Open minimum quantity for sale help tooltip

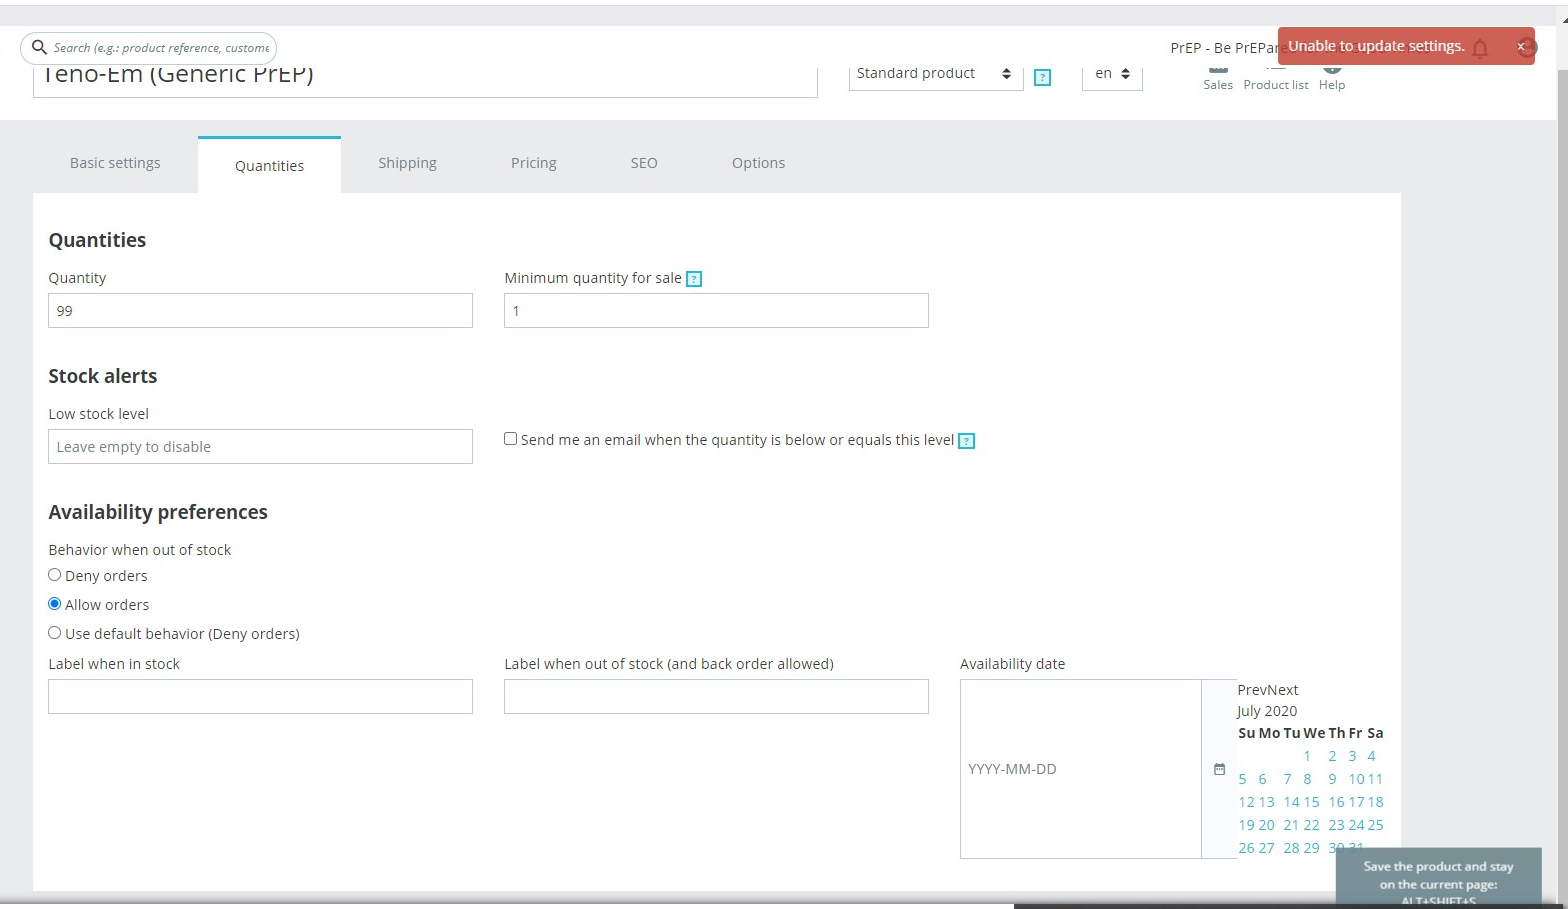pyautogui.click(x=694, y=279)
